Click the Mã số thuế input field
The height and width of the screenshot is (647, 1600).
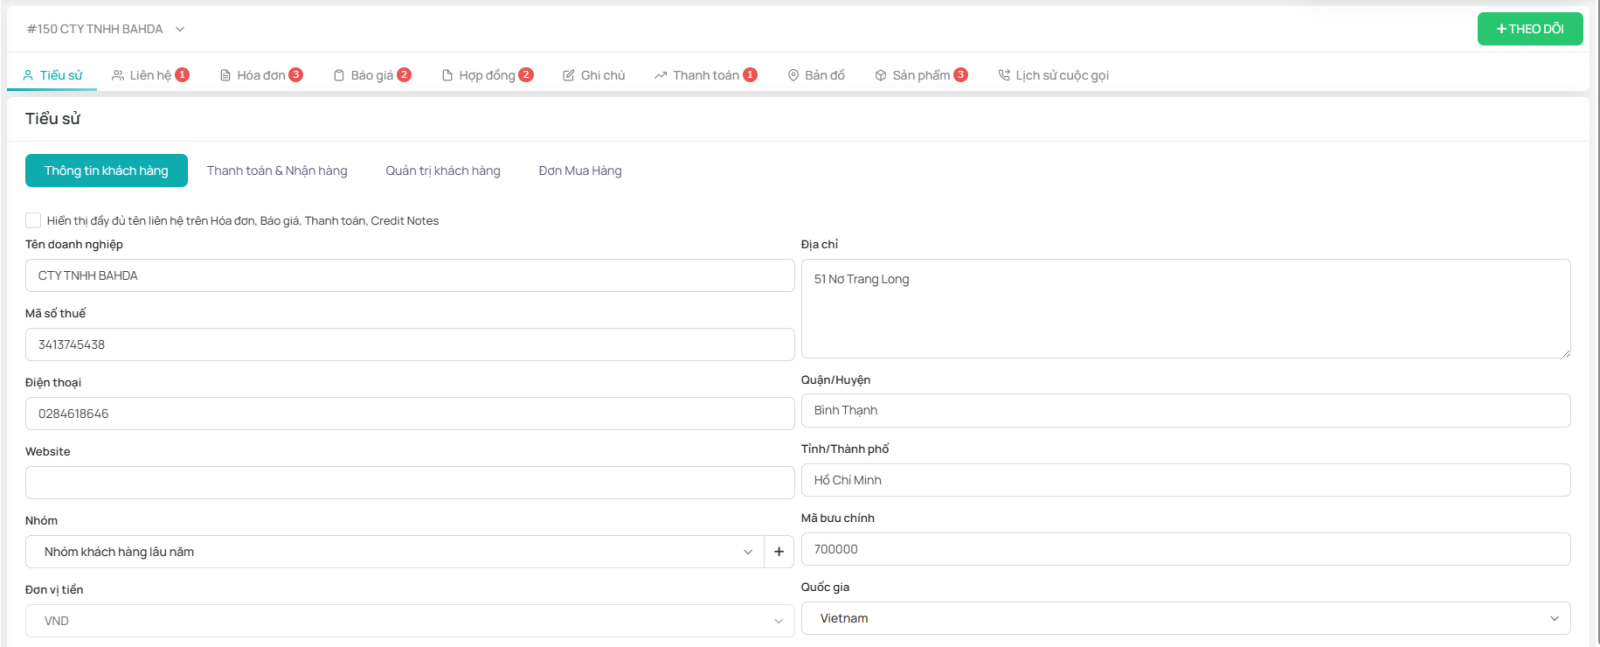tap(409, 345)
